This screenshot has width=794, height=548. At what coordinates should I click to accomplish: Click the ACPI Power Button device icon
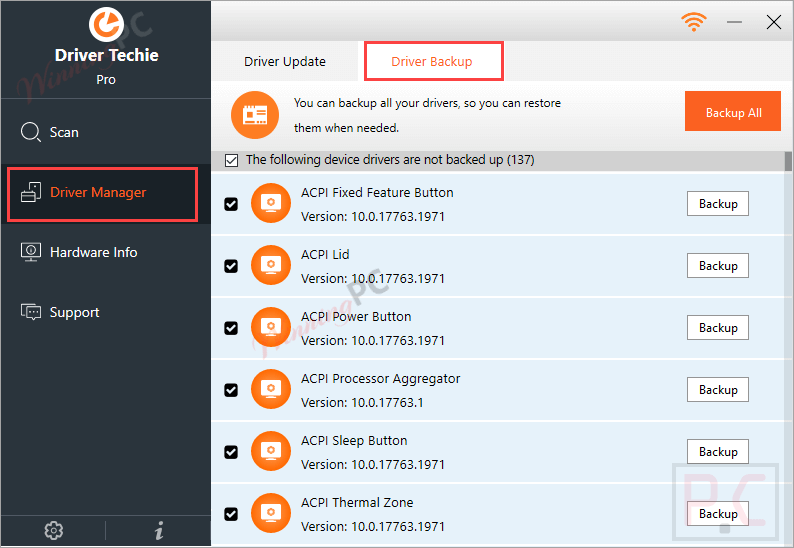(271, 327)
